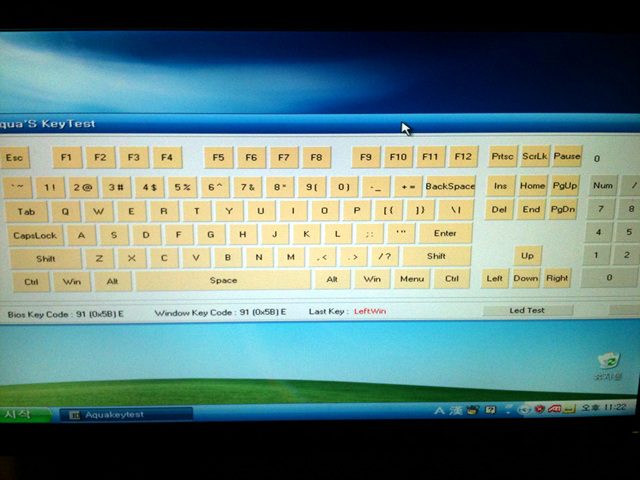Viewport: 640px width, 480px height.
Task: Click the 2@ number key tile
Action: (83, 188)
